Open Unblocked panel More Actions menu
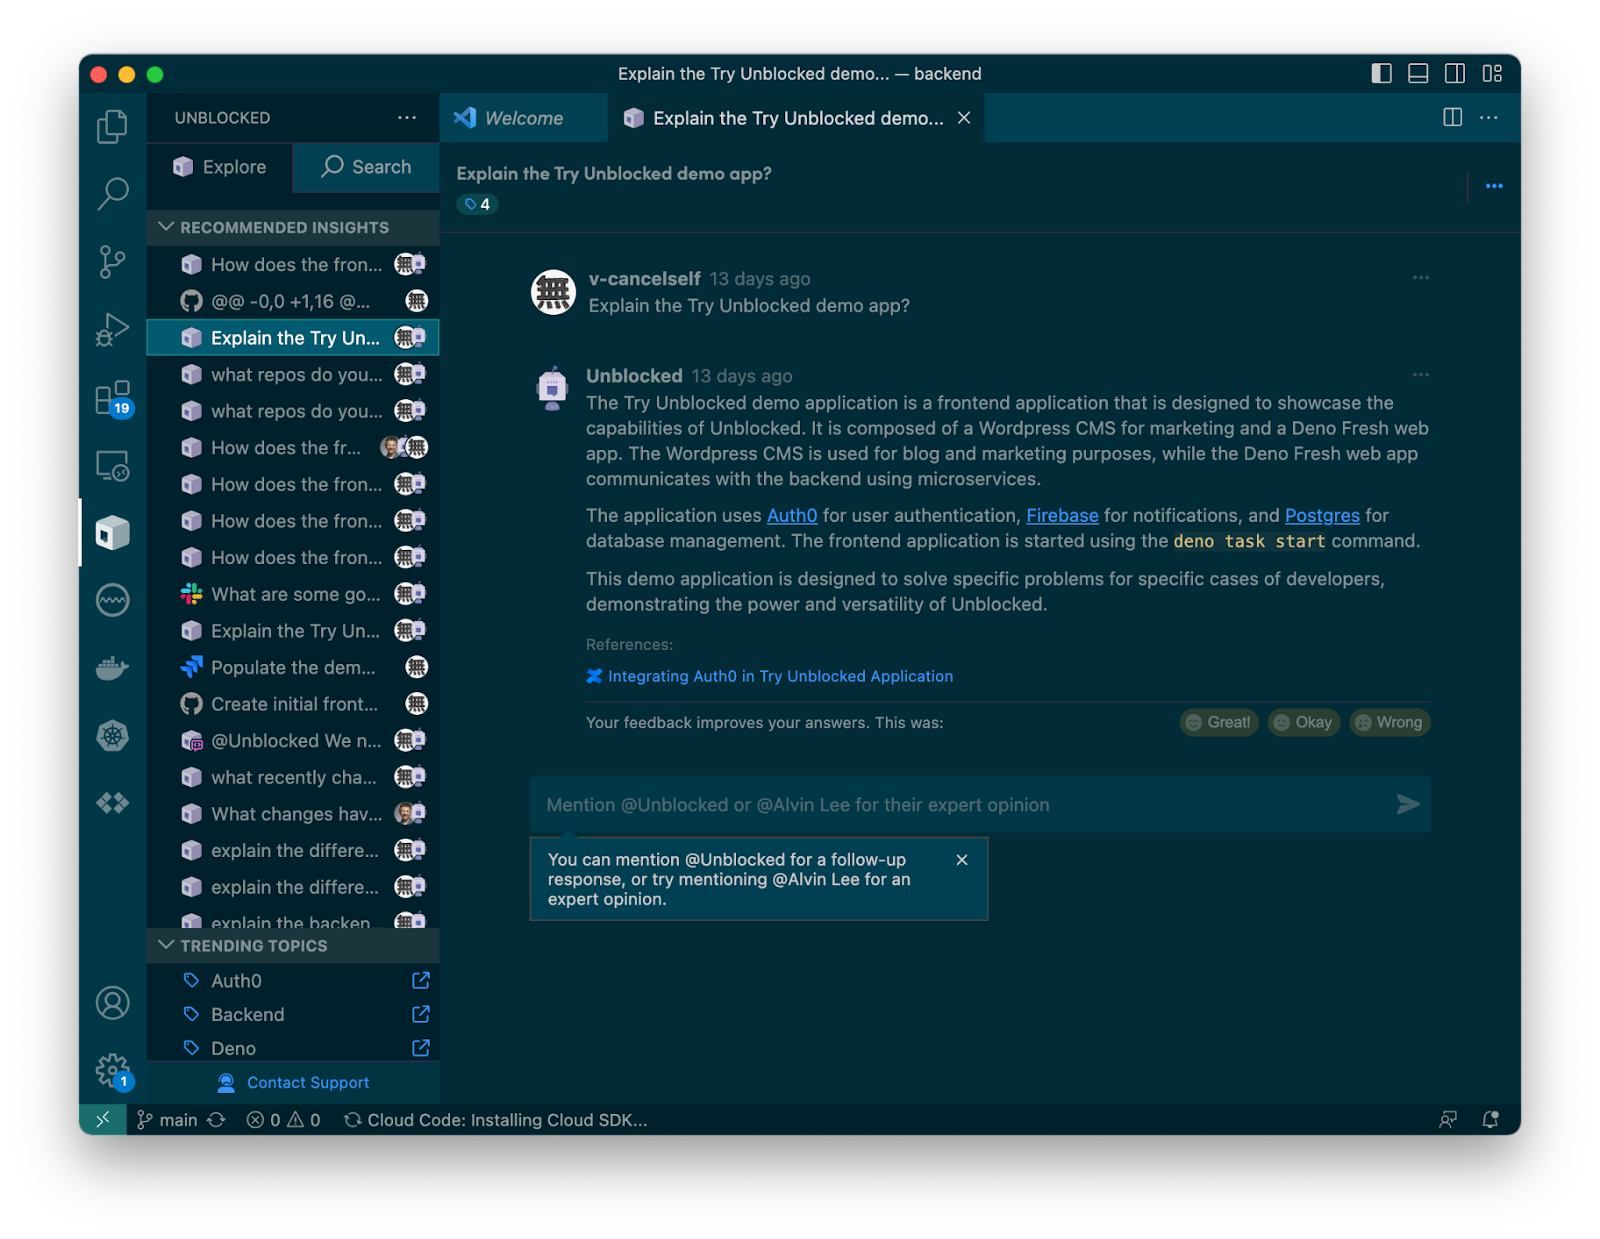This screenshot has width=1600, height=1239. (407, 117)
